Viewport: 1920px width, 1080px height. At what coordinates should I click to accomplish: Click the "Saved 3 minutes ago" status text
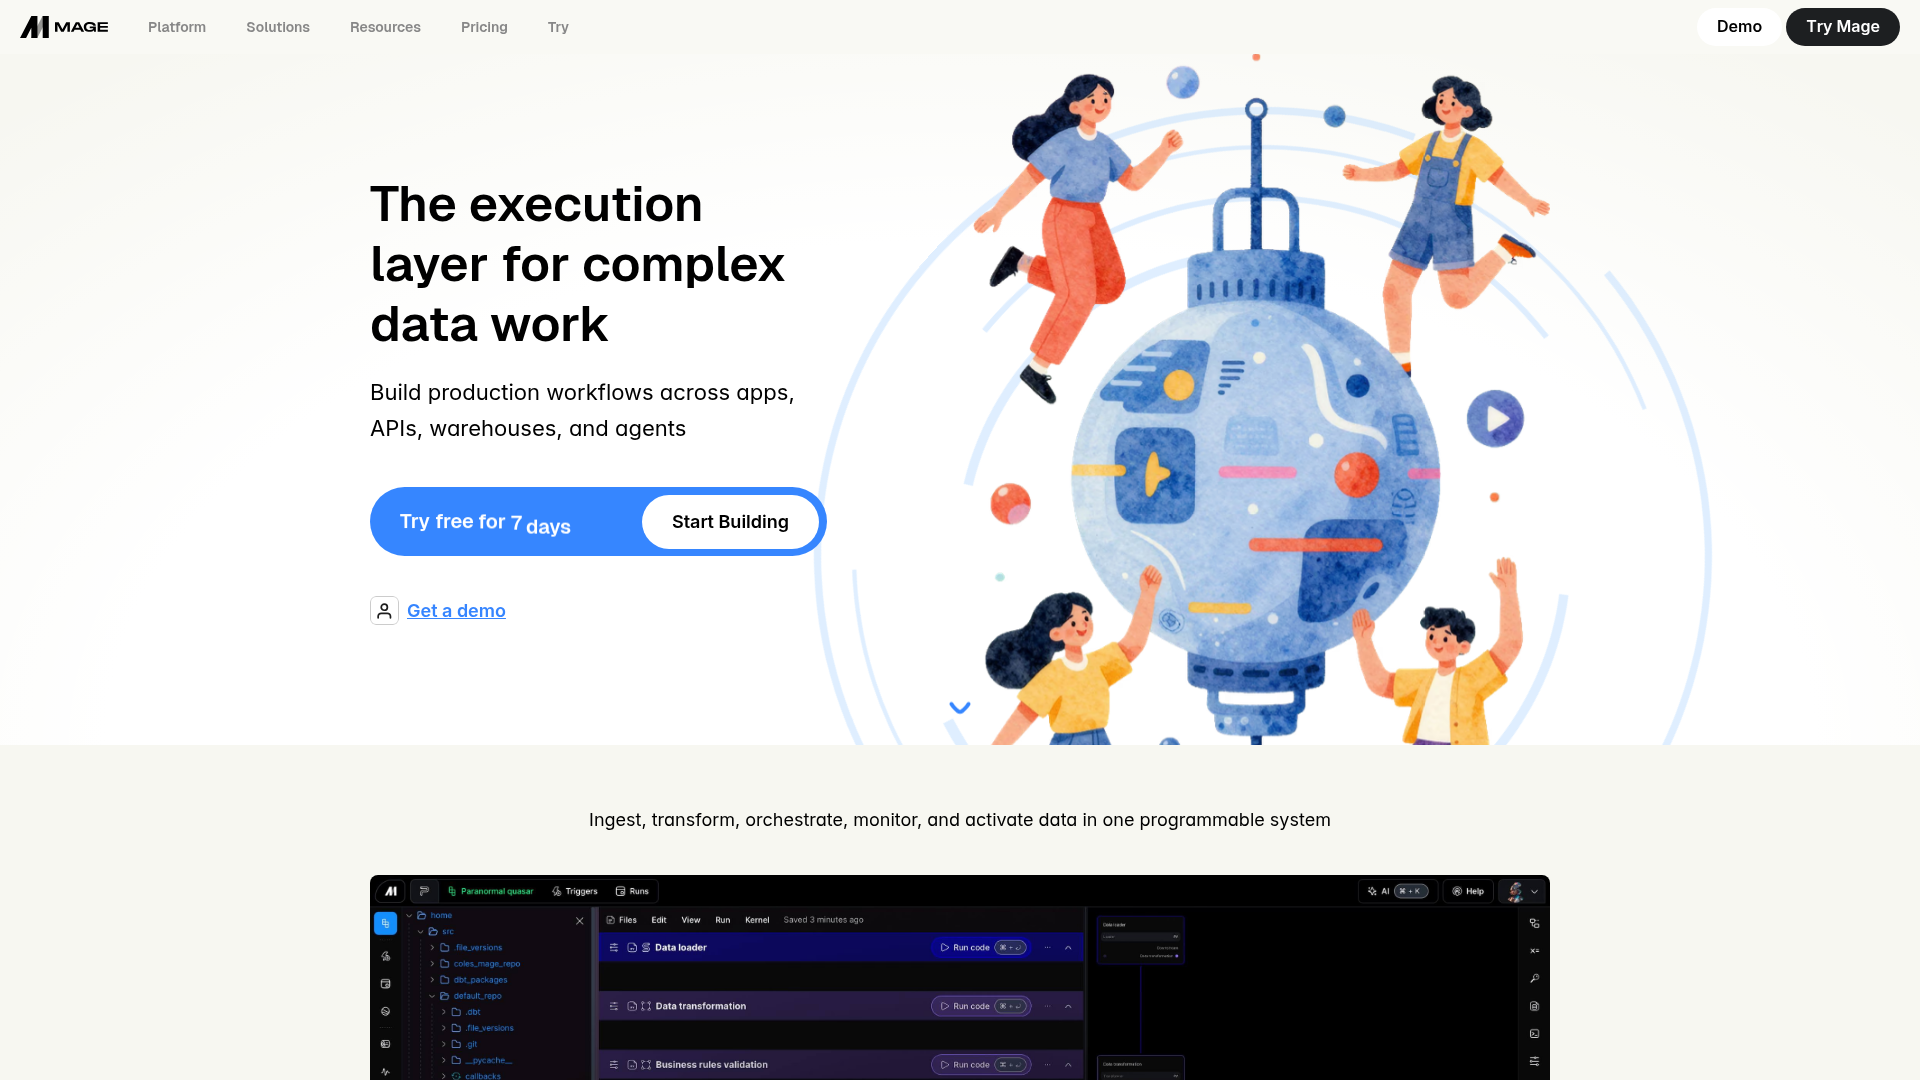[x=823, y=920]
